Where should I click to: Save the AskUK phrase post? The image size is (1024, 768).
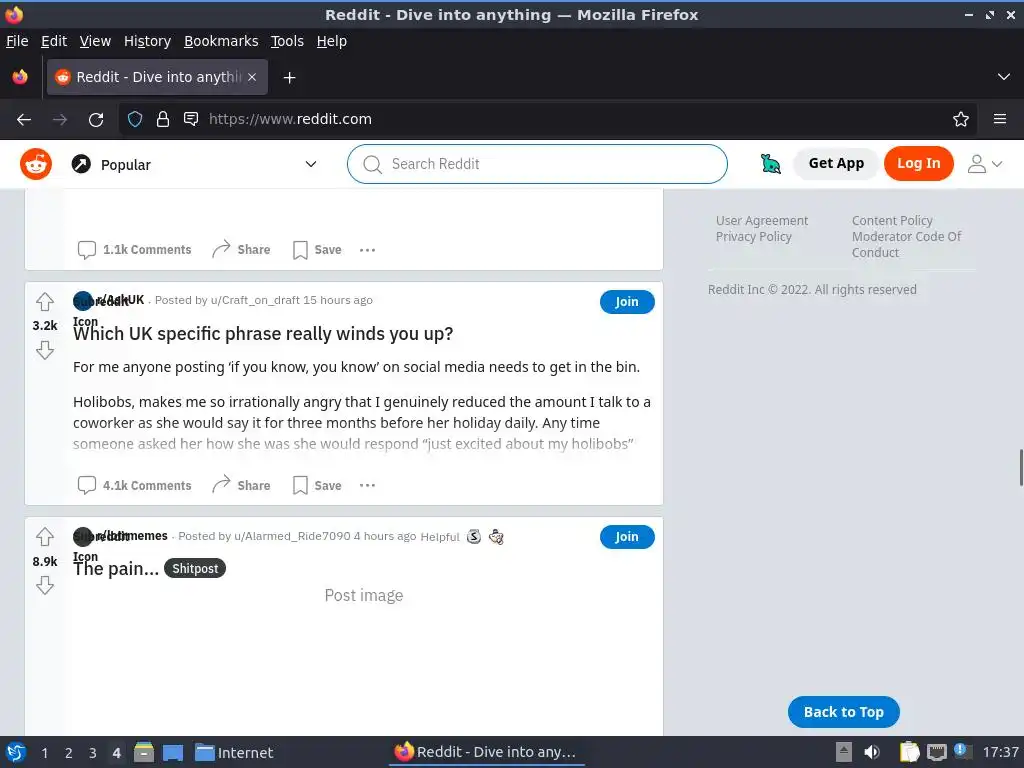coord(317,485)
